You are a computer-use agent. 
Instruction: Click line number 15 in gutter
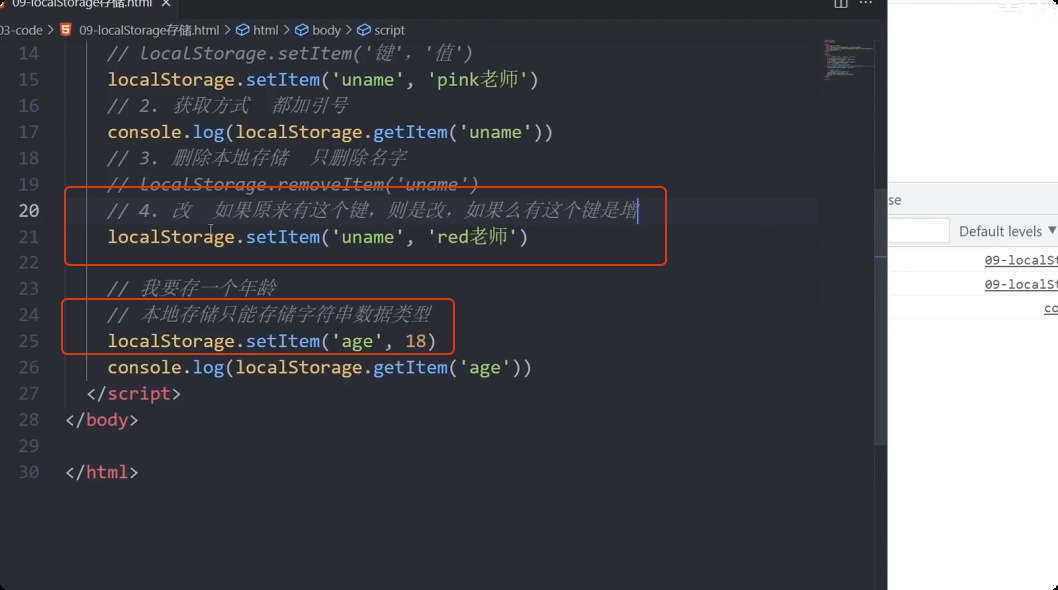[x=28, y=80]
